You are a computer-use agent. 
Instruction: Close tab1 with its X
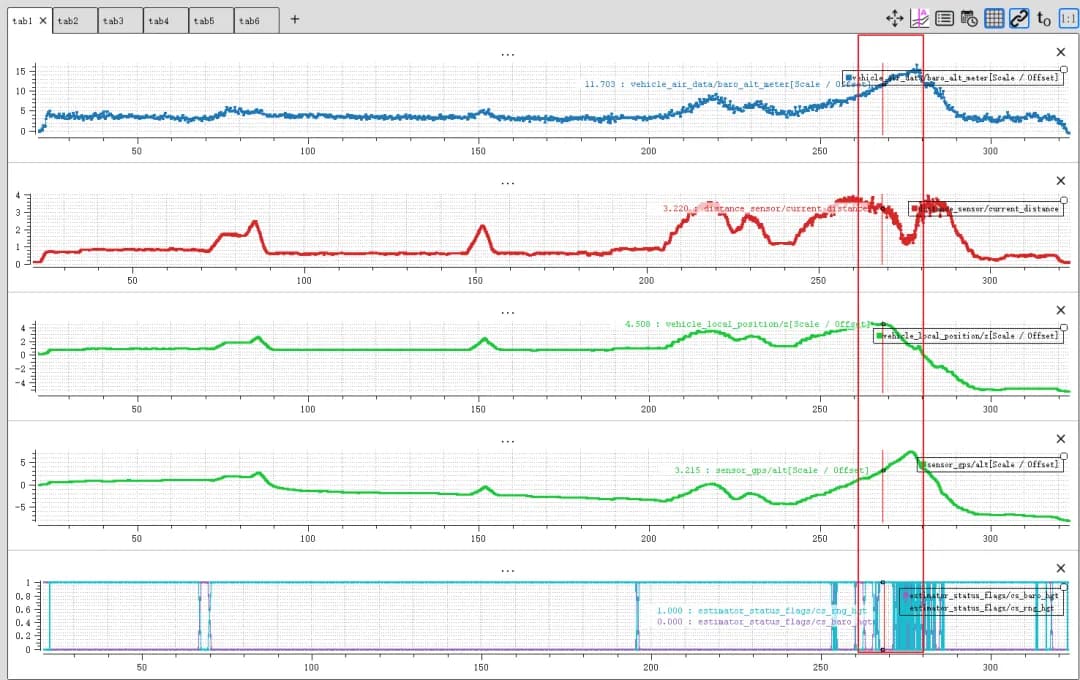[x=43, y=21]
